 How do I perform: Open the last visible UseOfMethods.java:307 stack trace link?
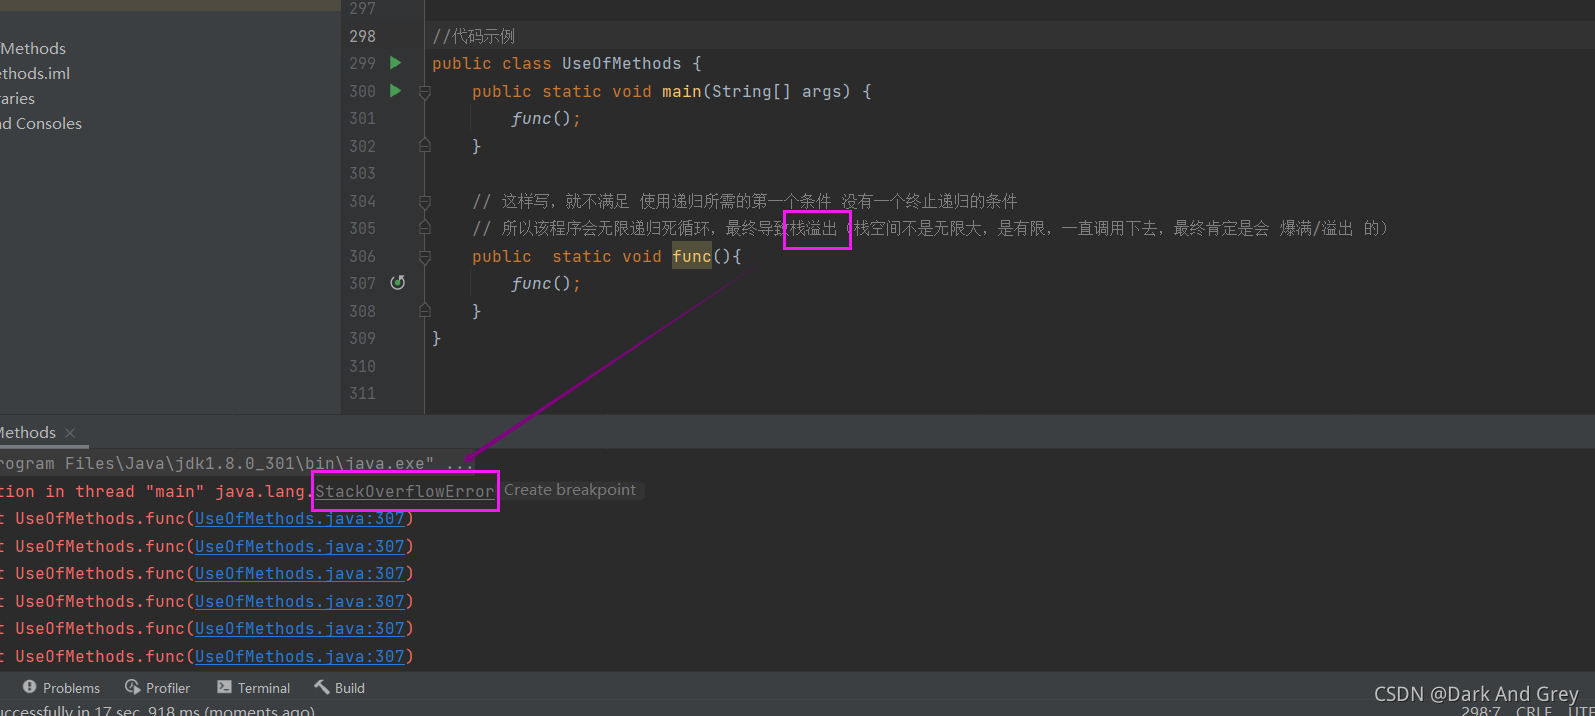tap(299, 656)
